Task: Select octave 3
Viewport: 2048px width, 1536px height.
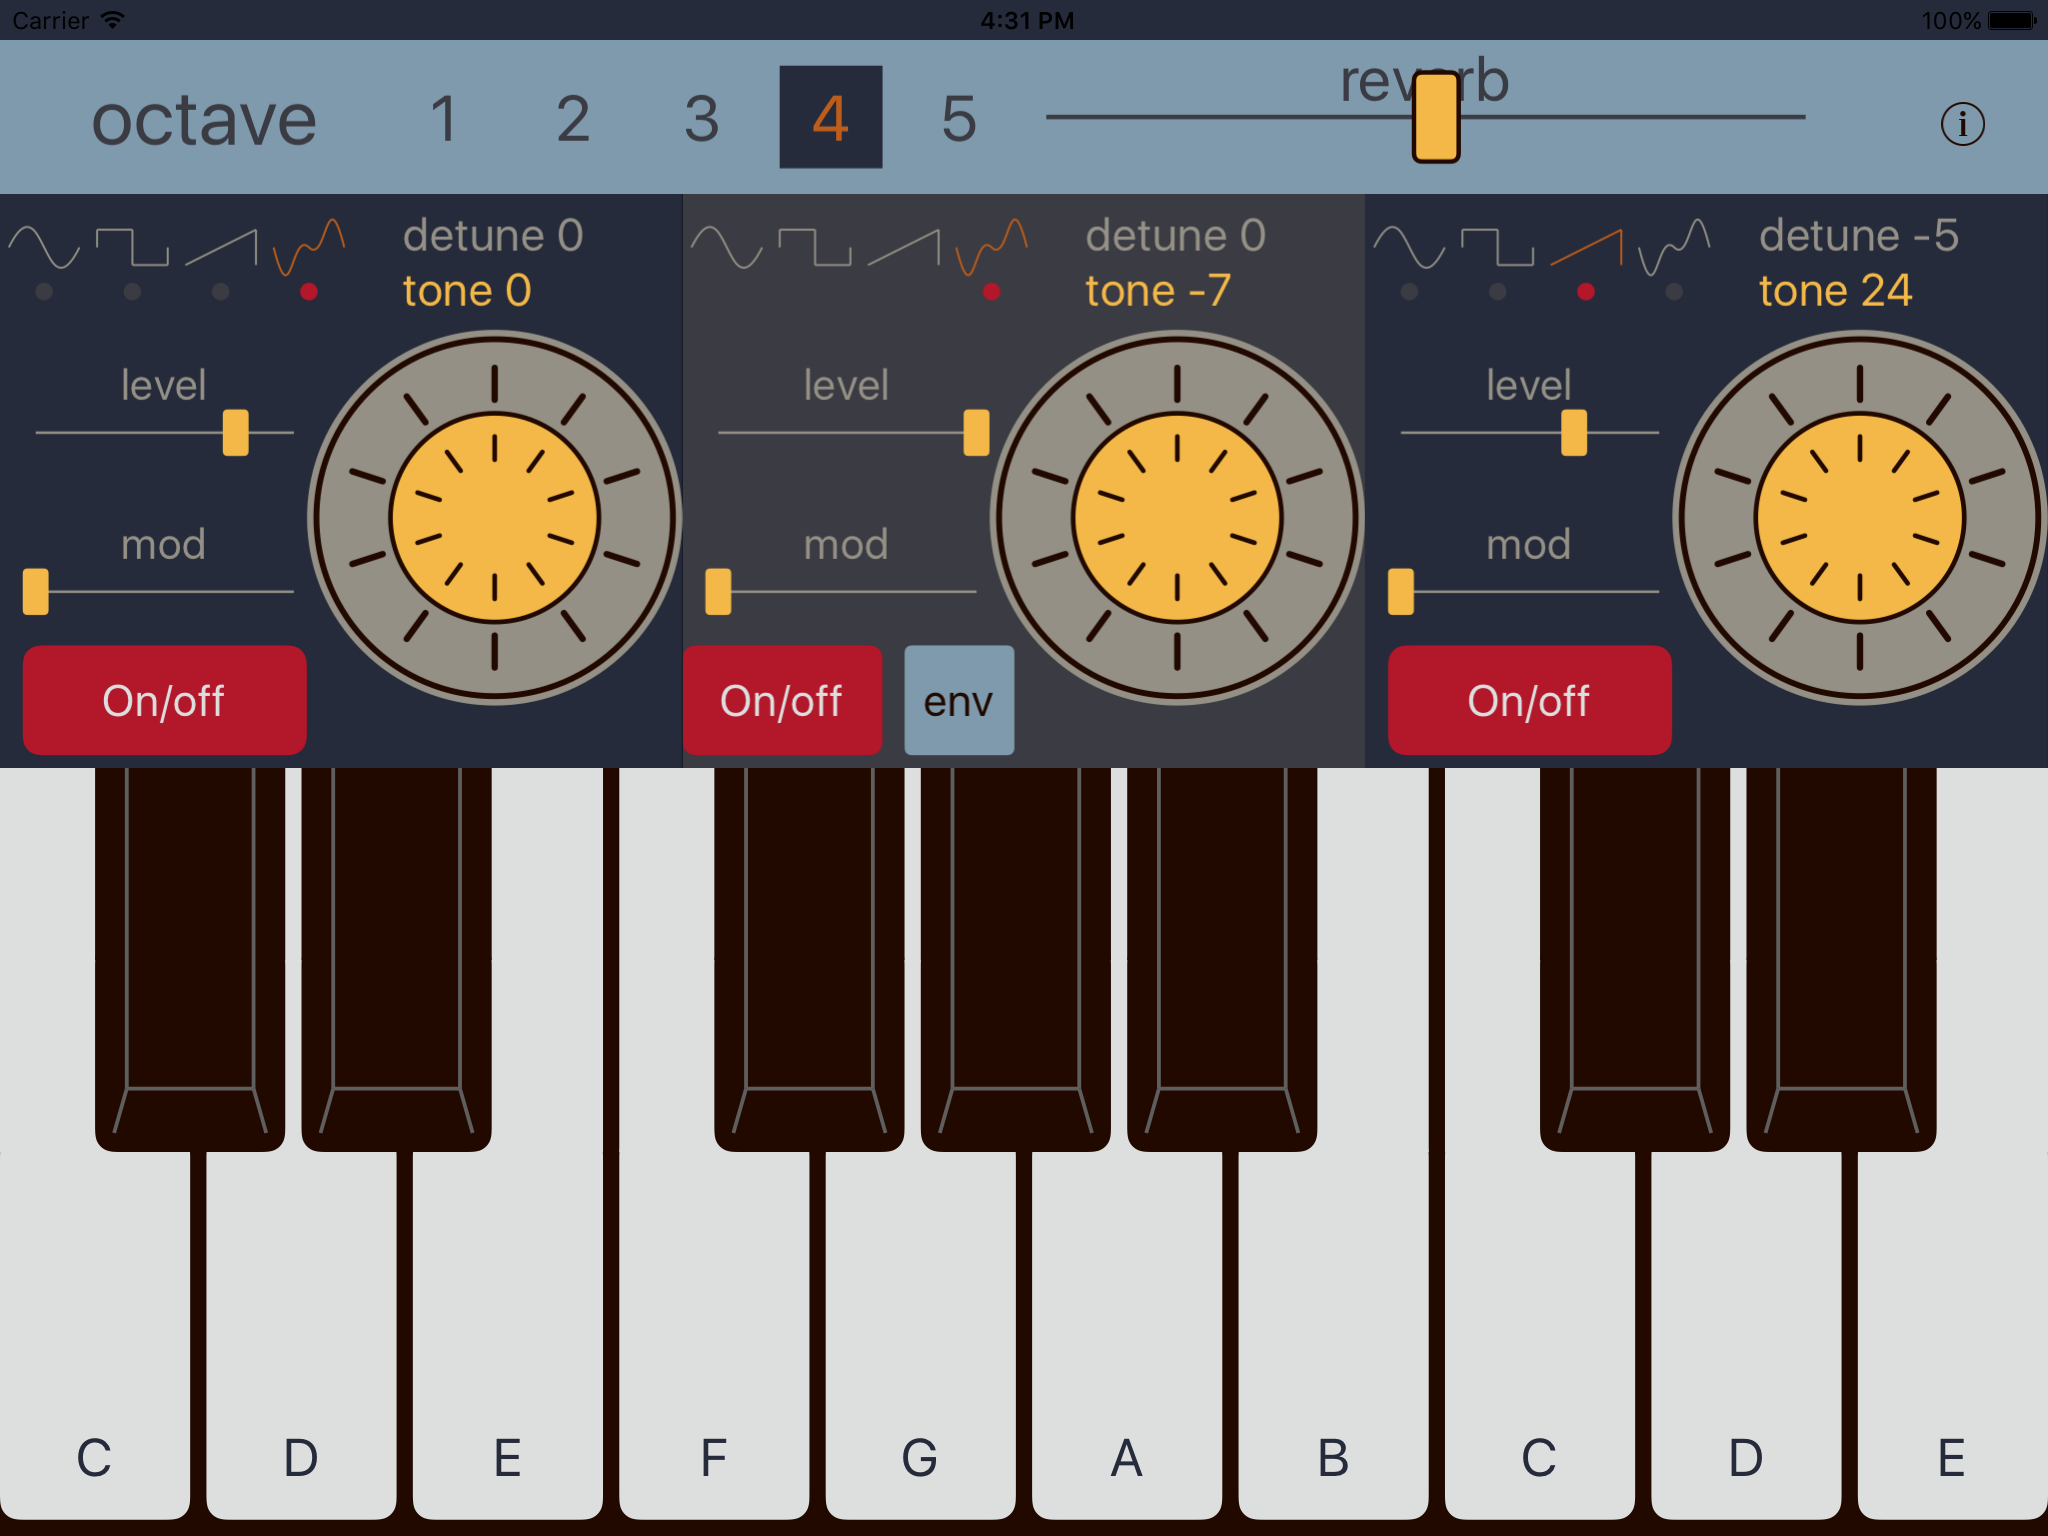Action: (x=701, y=118)
